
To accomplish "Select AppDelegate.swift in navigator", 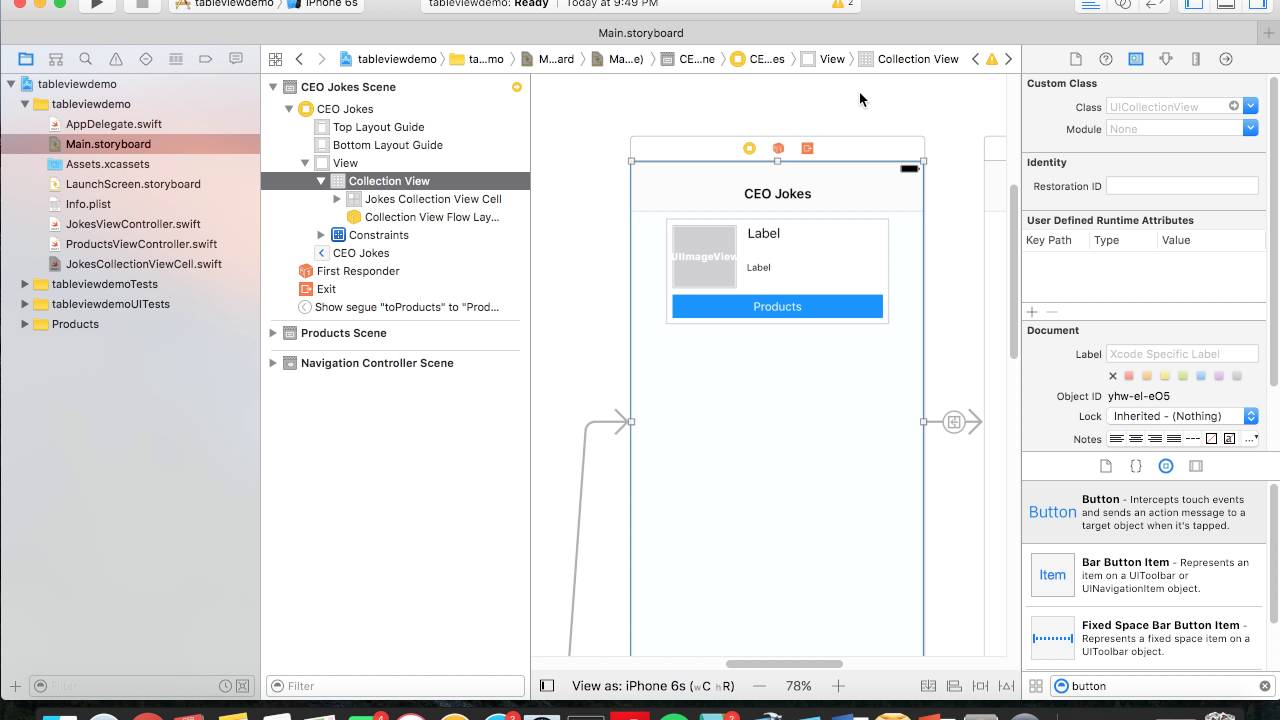I will coord(113,124).
